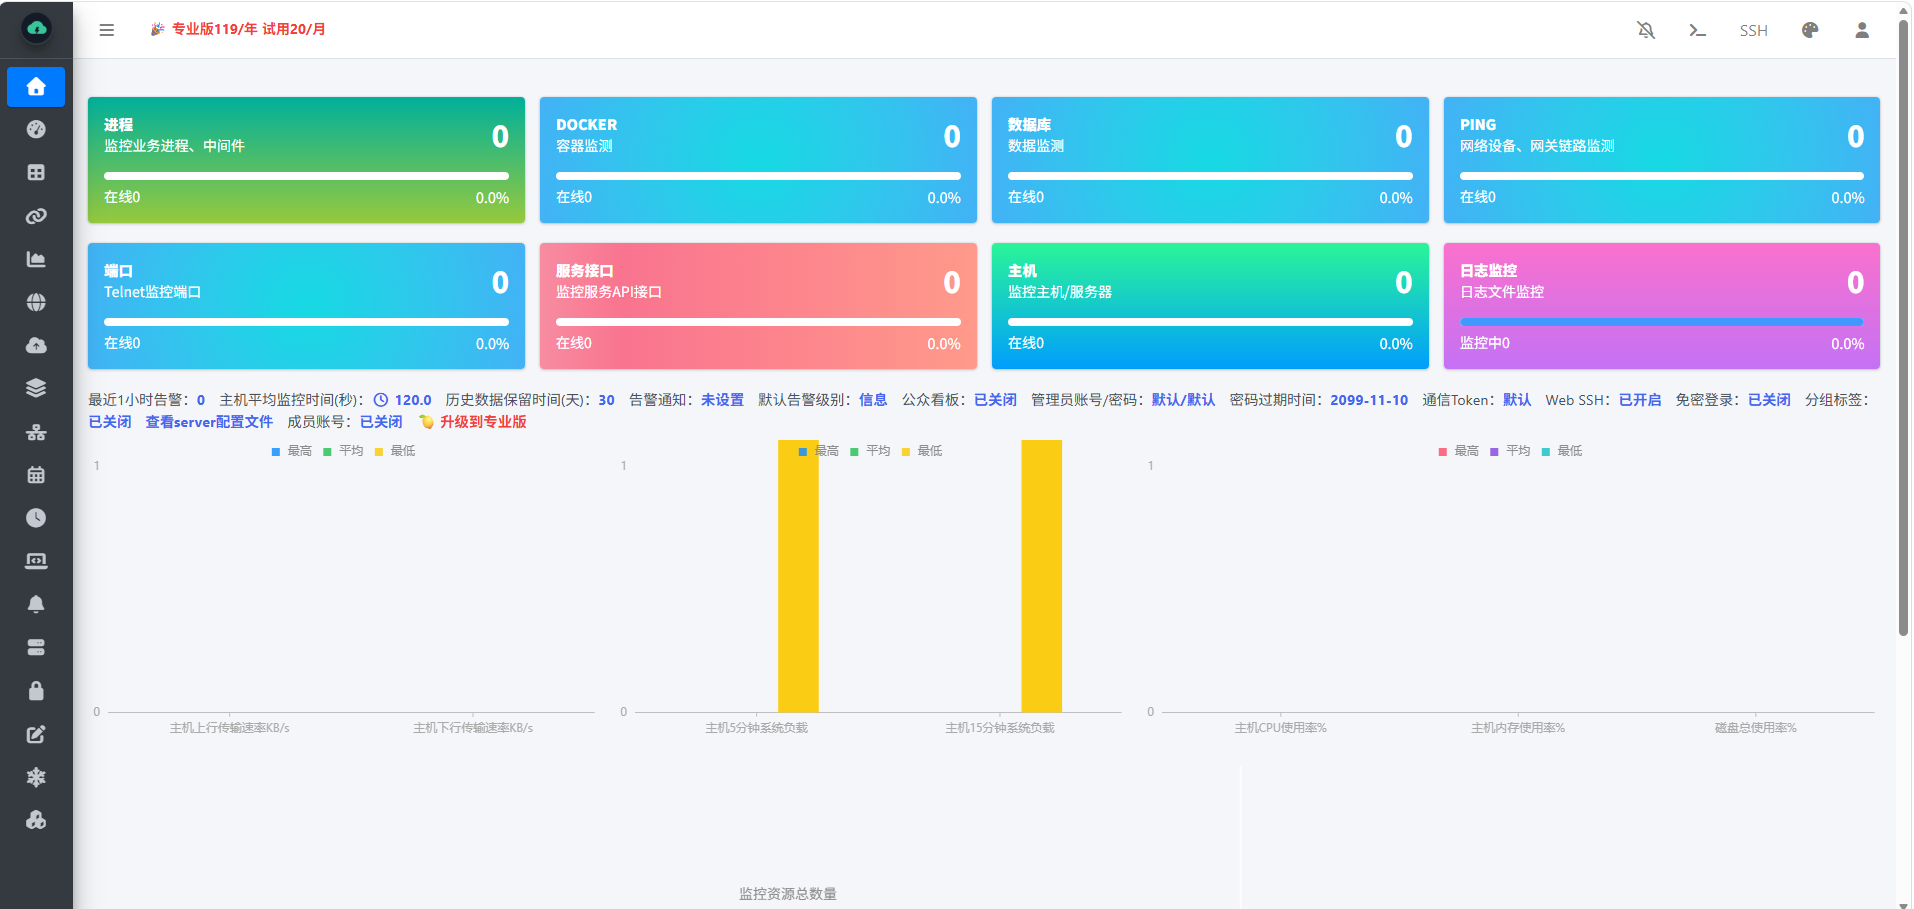
Task: Click the calendar icon in the sidebar
Action: 36,475
